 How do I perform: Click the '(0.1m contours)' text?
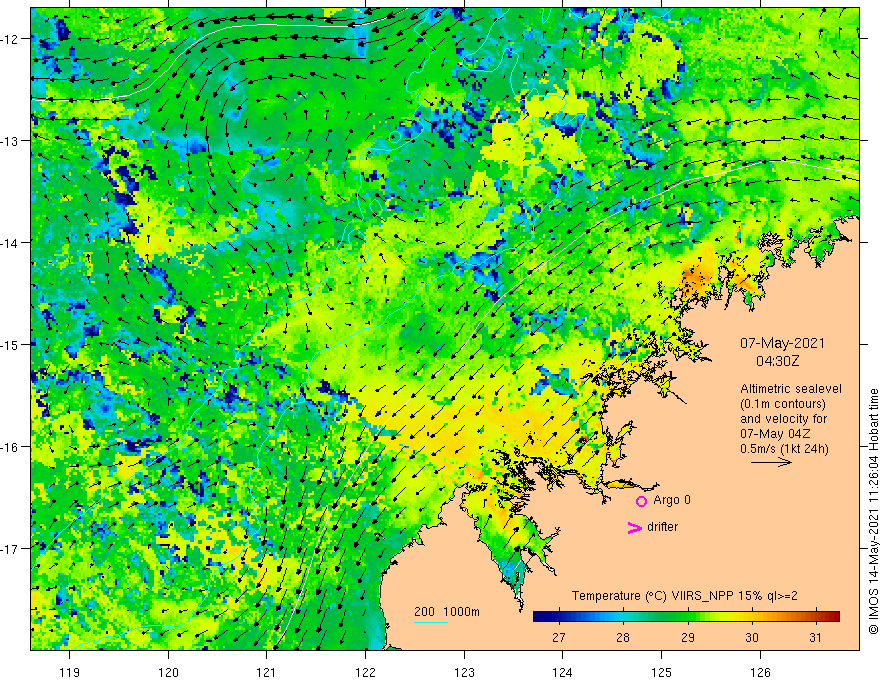(x=783, y=404)
